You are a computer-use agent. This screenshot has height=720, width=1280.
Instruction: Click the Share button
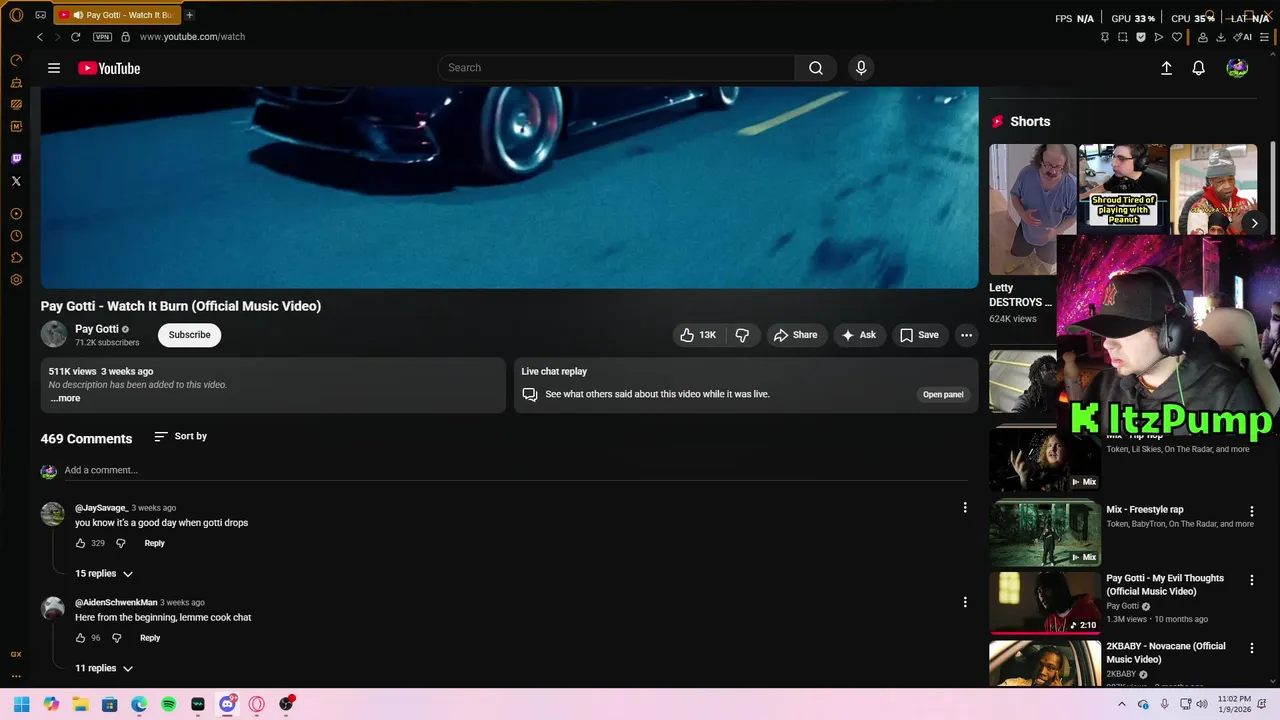click(x=795, y=335)
